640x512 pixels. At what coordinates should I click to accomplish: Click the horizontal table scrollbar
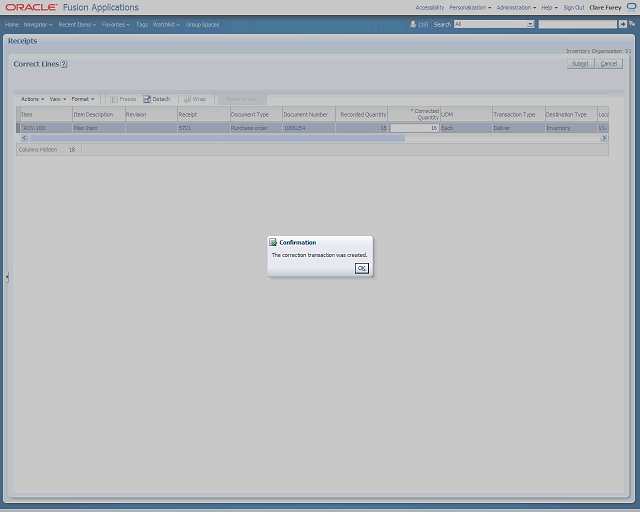217,138
